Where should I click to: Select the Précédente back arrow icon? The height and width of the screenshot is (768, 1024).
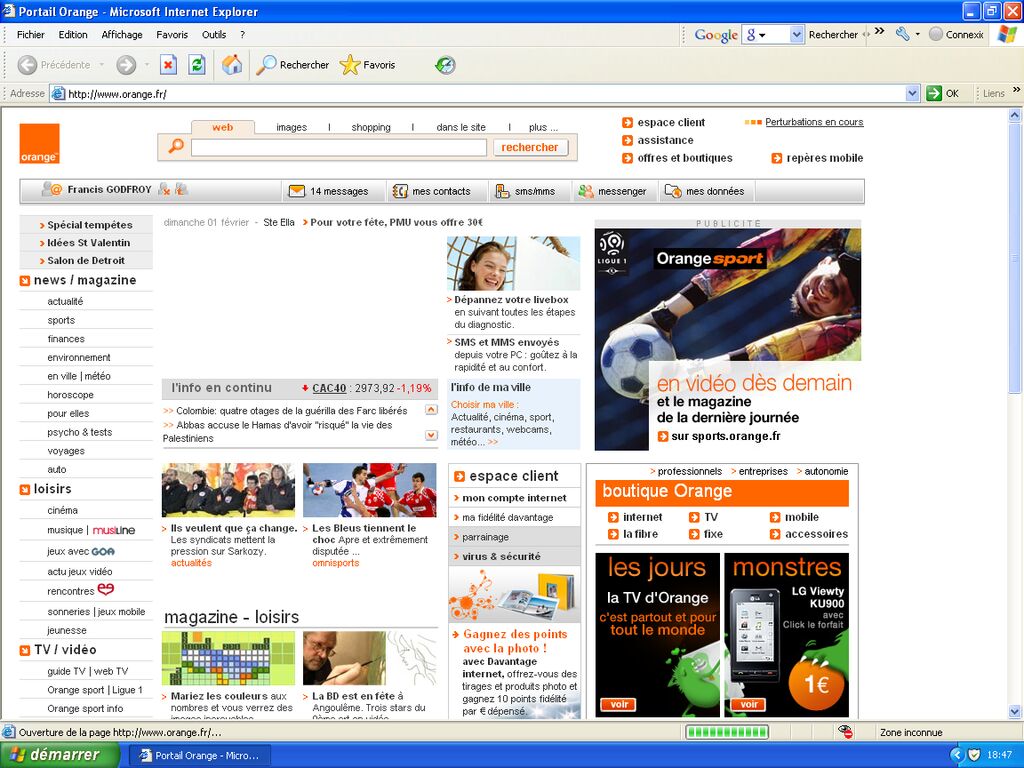point(26,65)
